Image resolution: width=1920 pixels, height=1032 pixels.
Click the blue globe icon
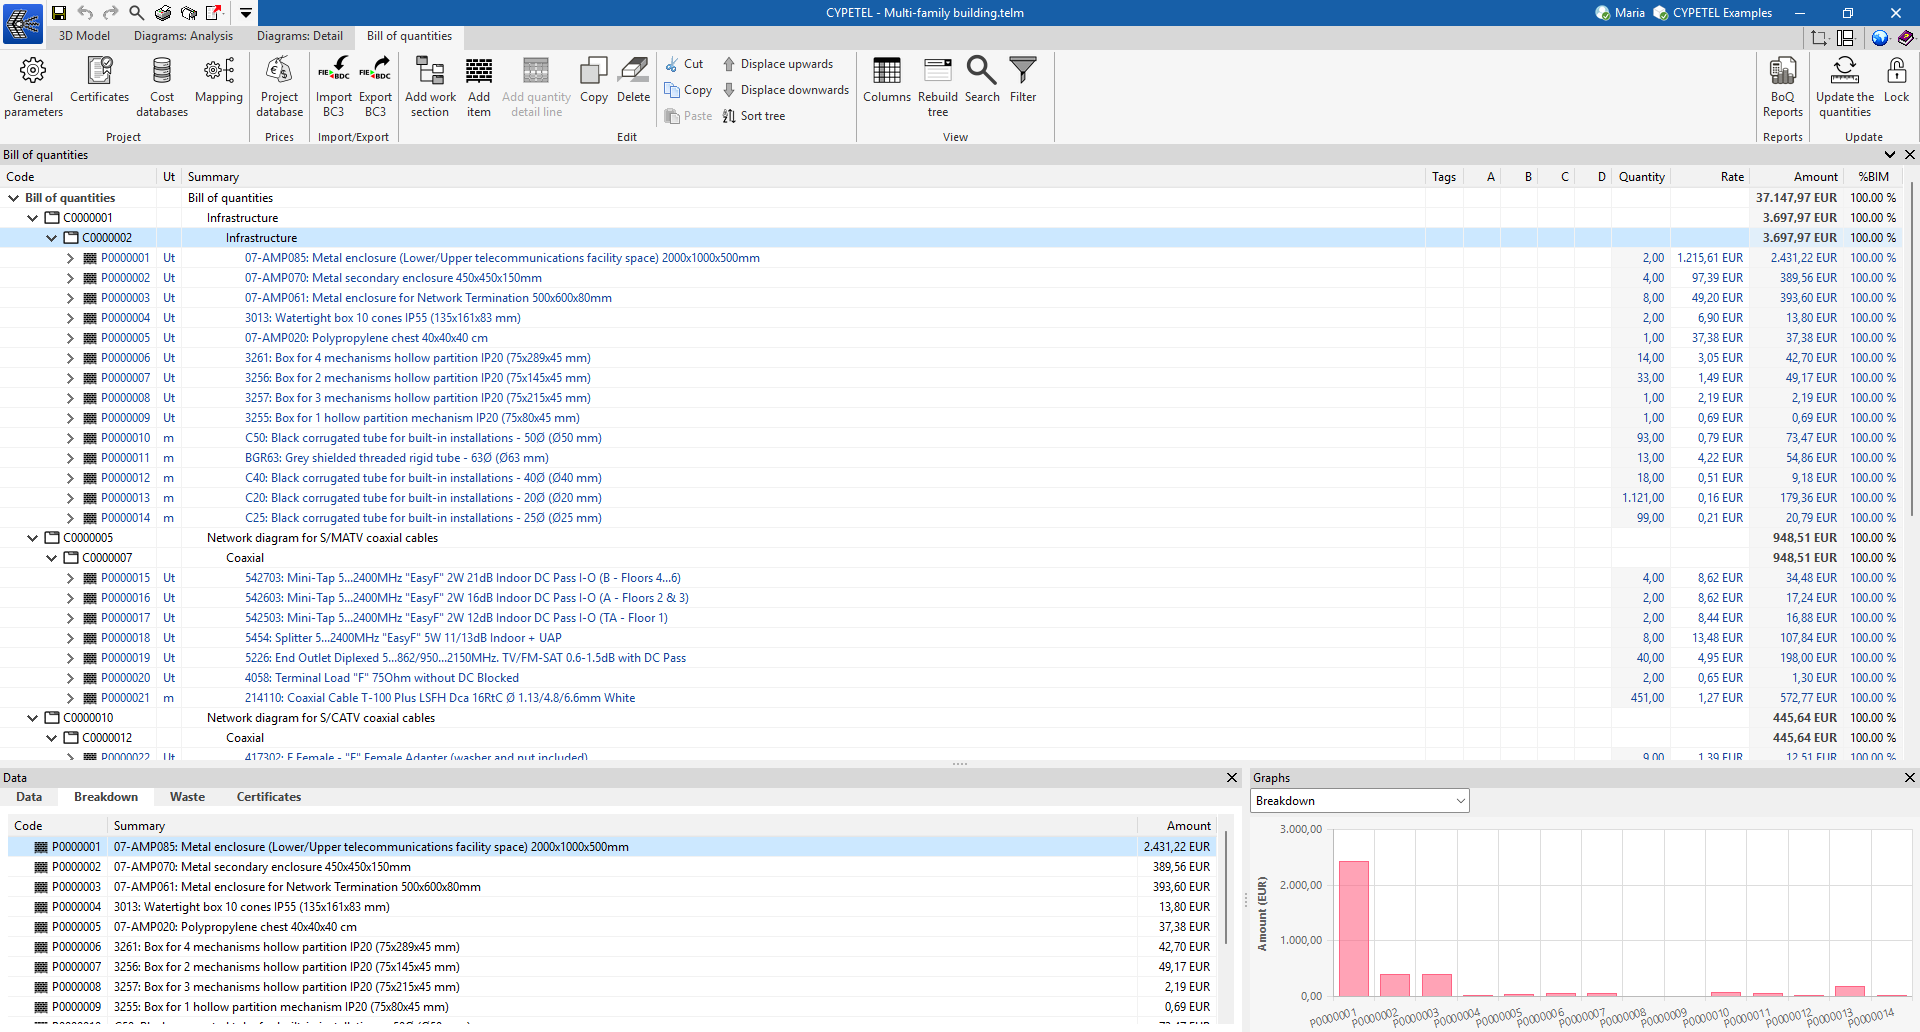[x=1880, y=38]
